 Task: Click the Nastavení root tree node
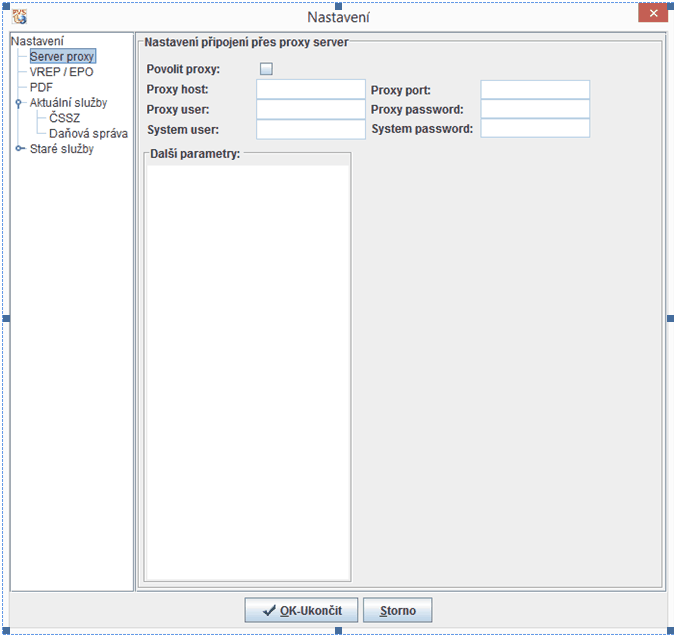pyautogui.click(x=37, y=41)
